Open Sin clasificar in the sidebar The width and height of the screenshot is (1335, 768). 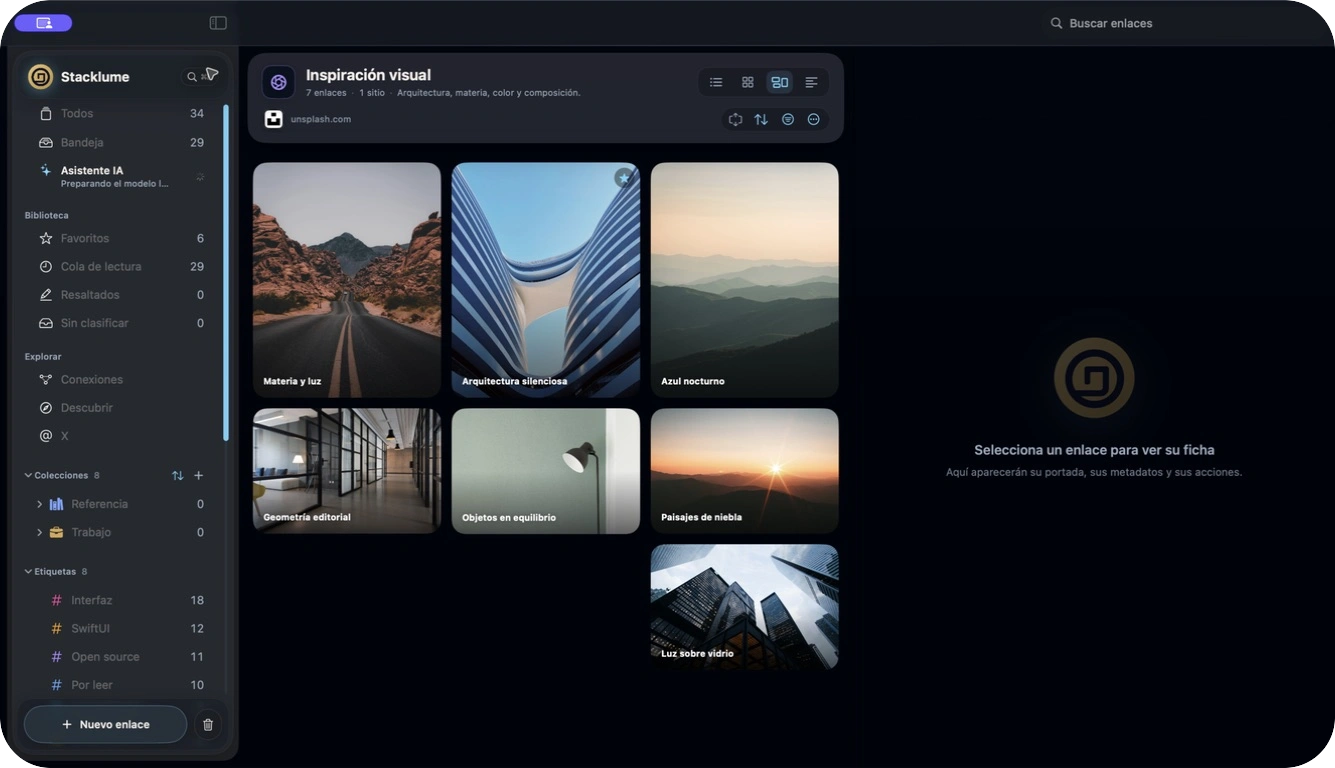tap(121, 323)
